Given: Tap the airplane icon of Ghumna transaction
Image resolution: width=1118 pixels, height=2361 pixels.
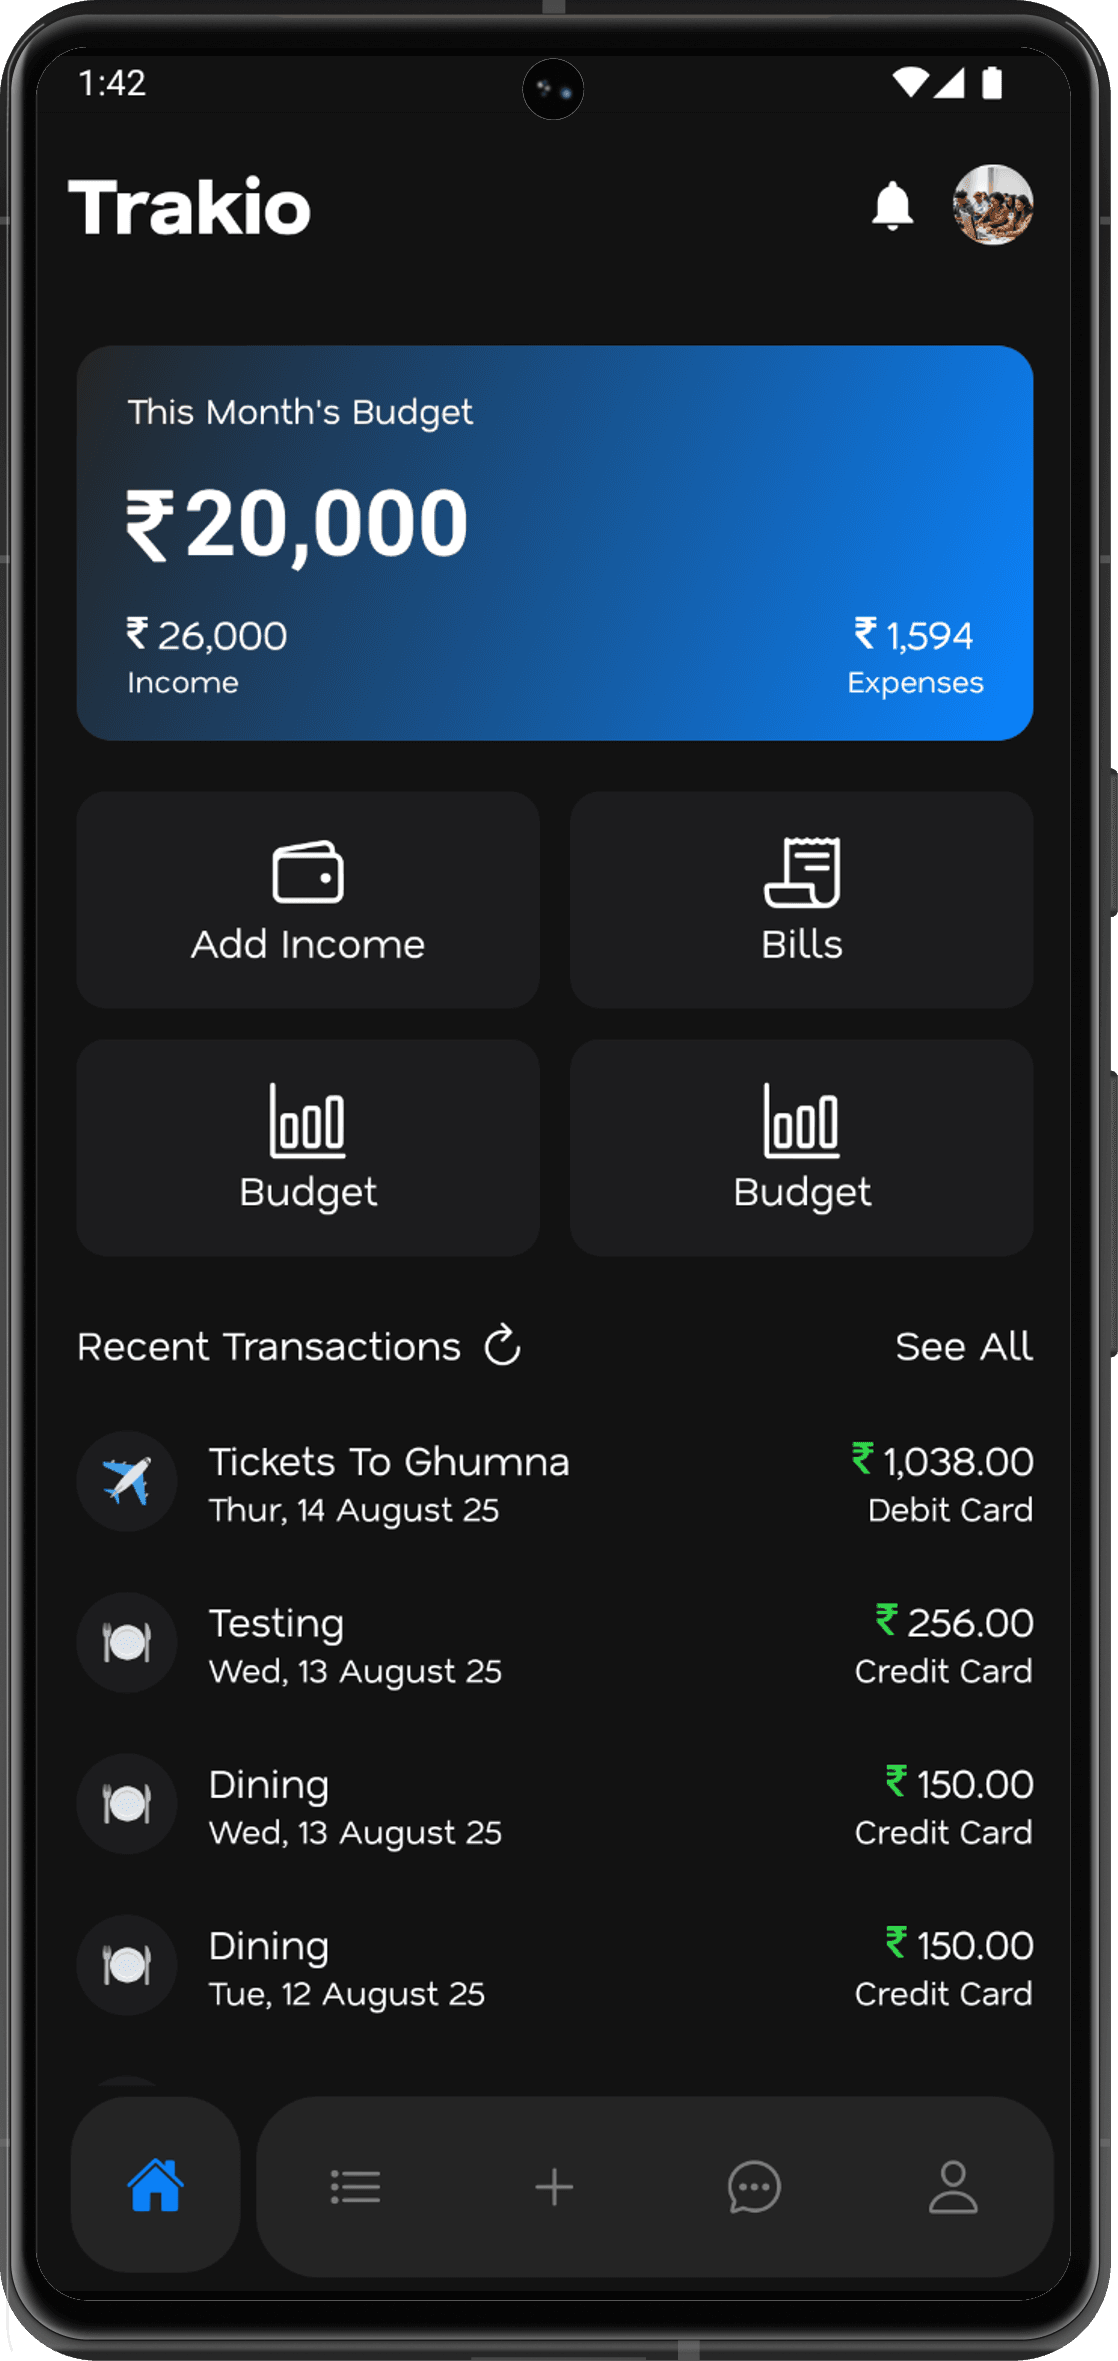Looking at the screenshot, I should (x=127, y=1481).
